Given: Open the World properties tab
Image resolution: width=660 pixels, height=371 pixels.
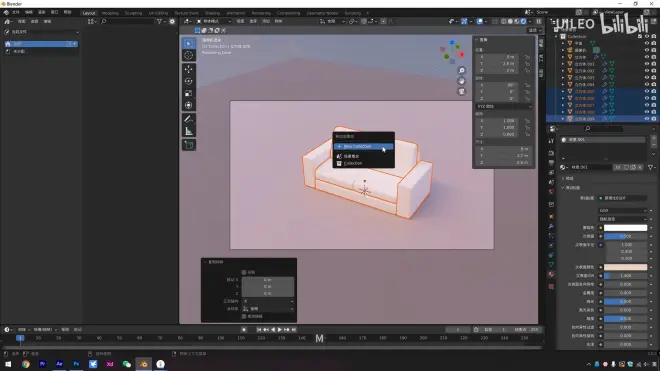Looking at the screenshot, I should (x=551, y=192).
